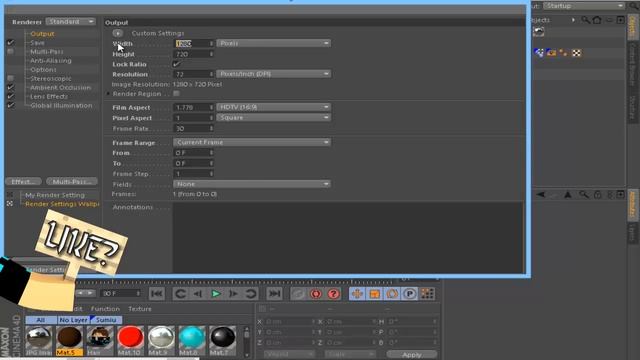Screen dimensions: 640x360
Task: Click the red Autokeying icon
Action: [316, 294]
